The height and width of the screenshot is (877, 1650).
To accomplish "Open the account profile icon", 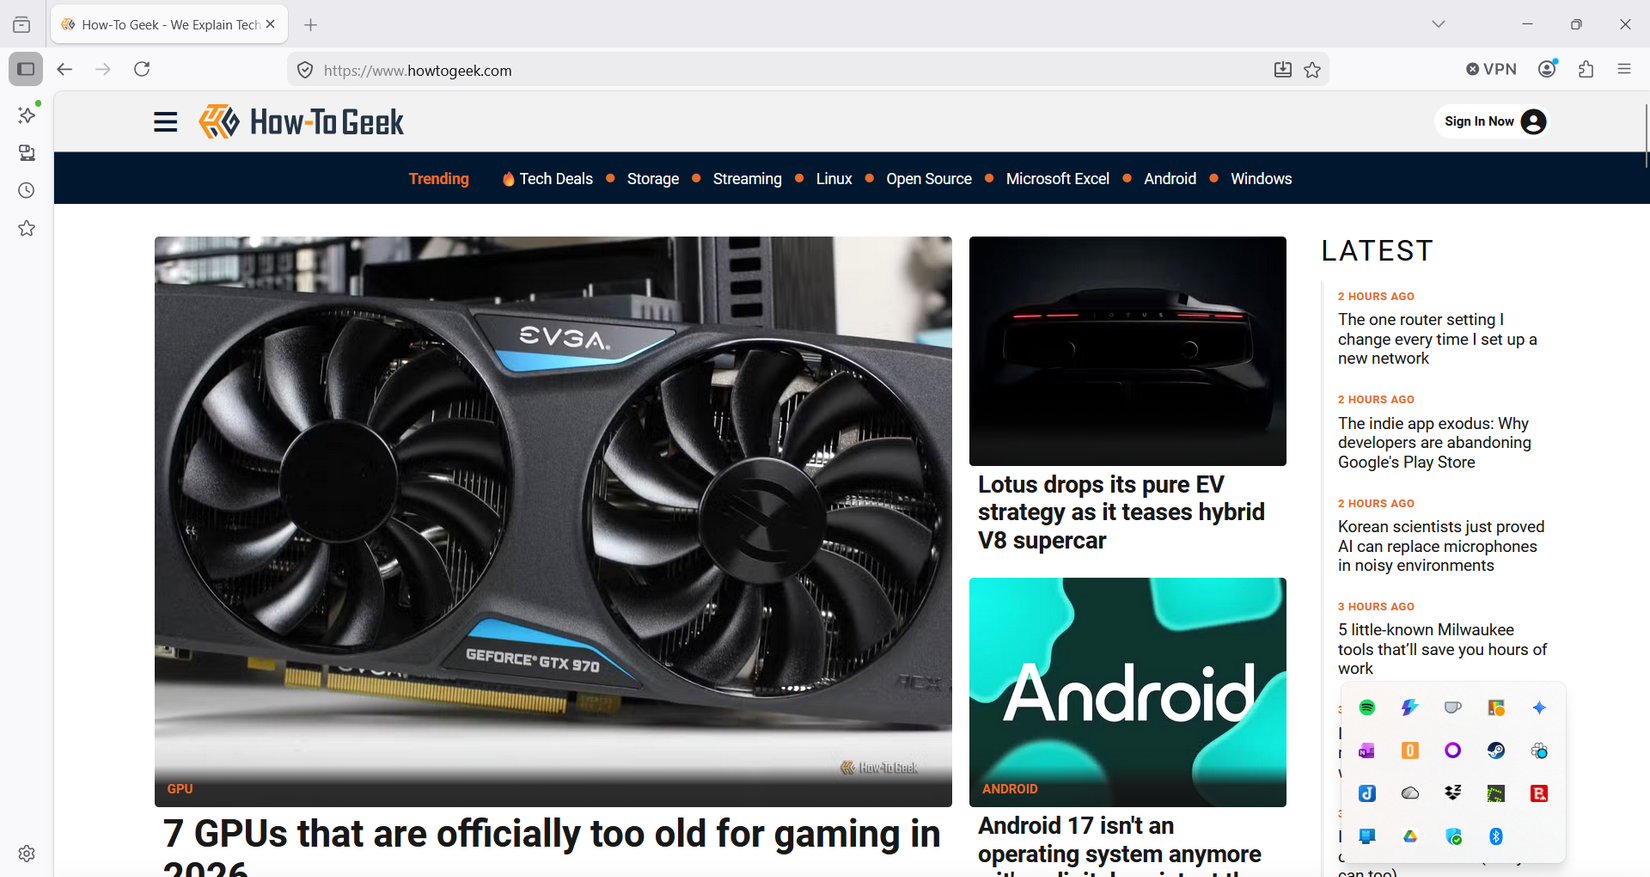I will pos(1548,69).
